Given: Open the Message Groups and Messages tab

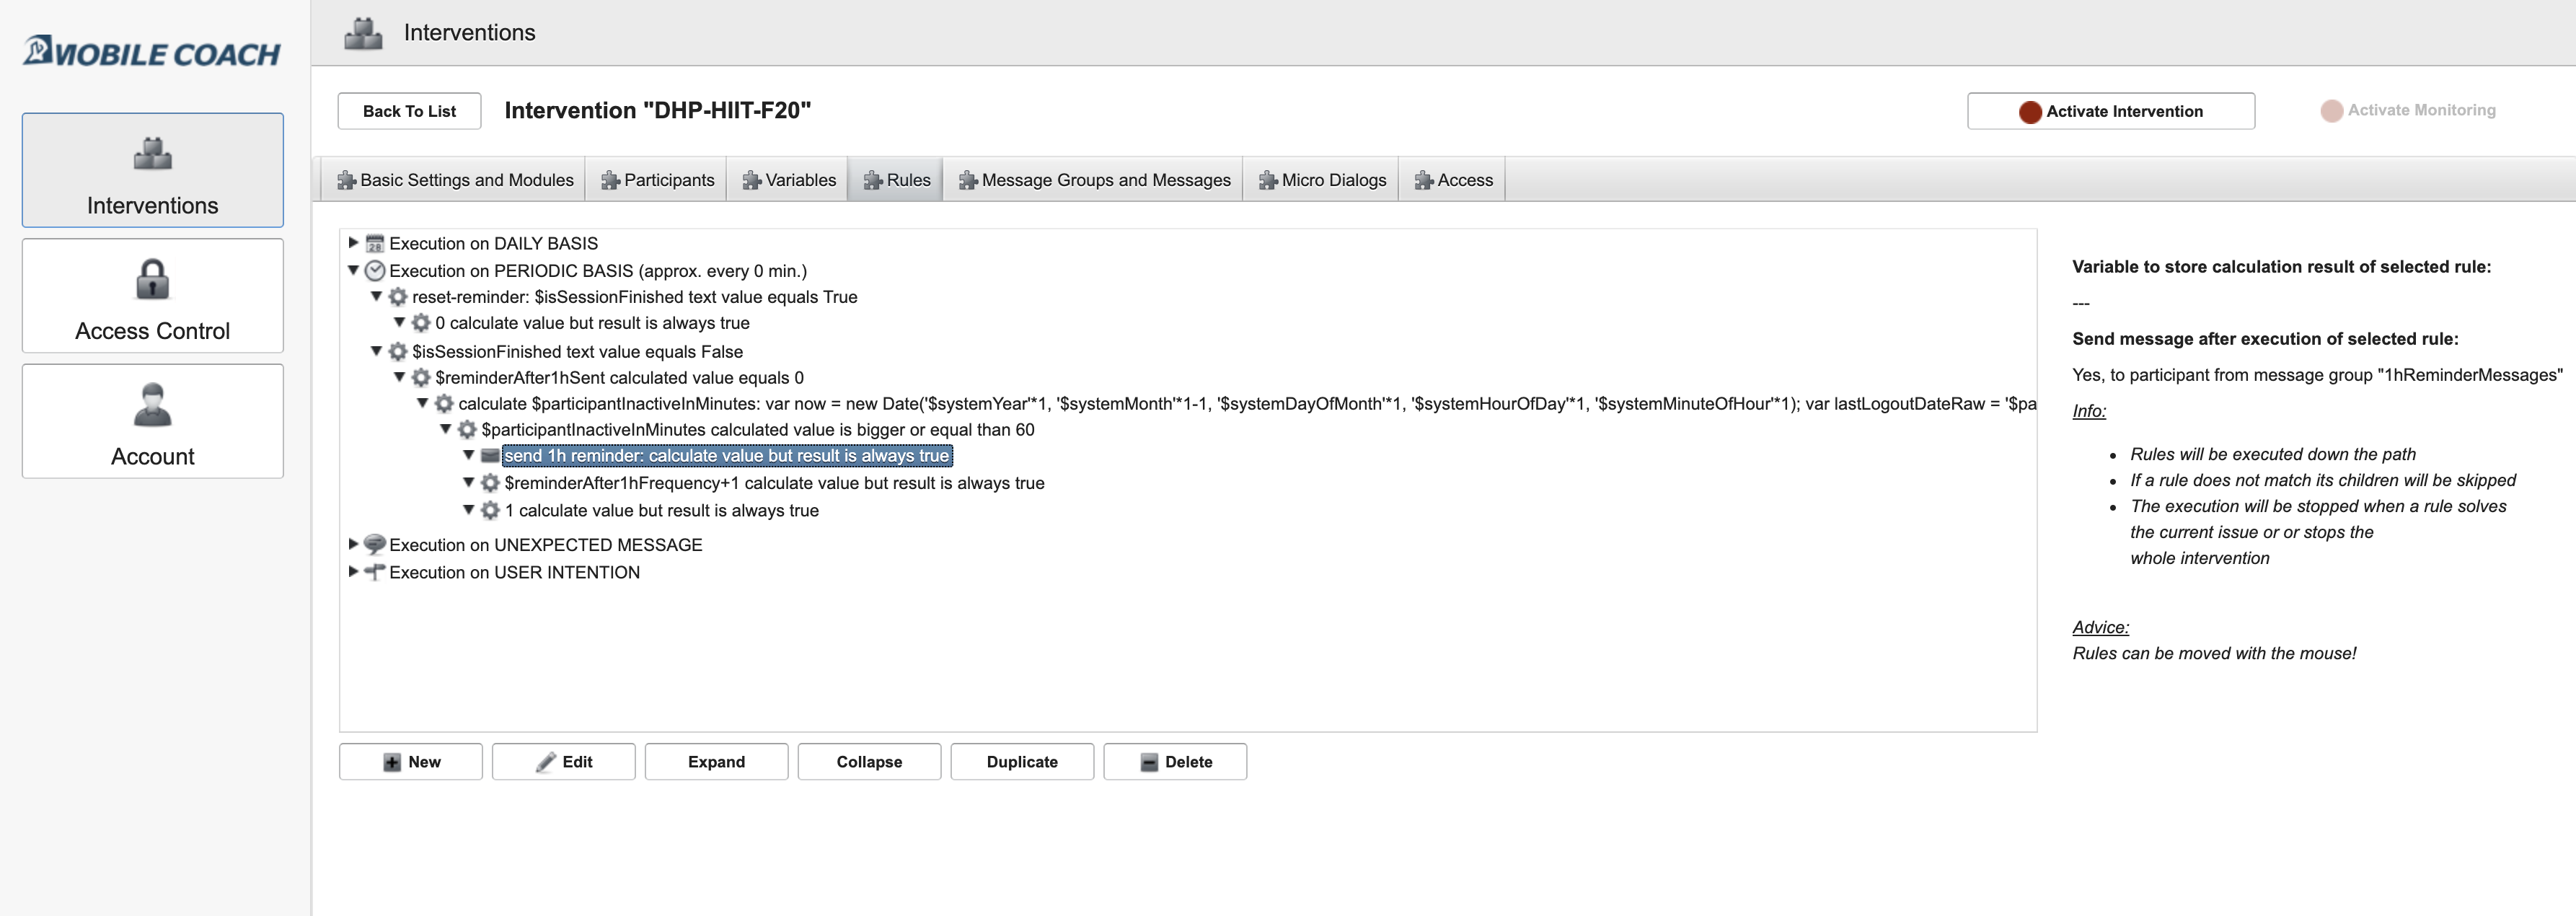Looking at the screenshot, I should pyautogui.click(x=1104, y=180).
